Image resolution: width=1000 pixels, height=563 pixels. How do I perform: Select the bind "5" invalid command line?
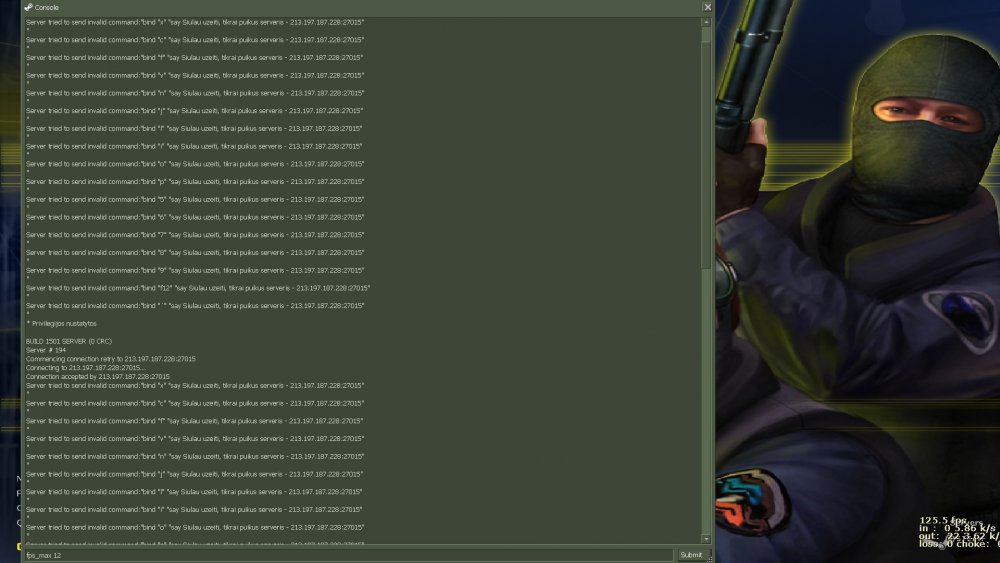click(195, 200)
